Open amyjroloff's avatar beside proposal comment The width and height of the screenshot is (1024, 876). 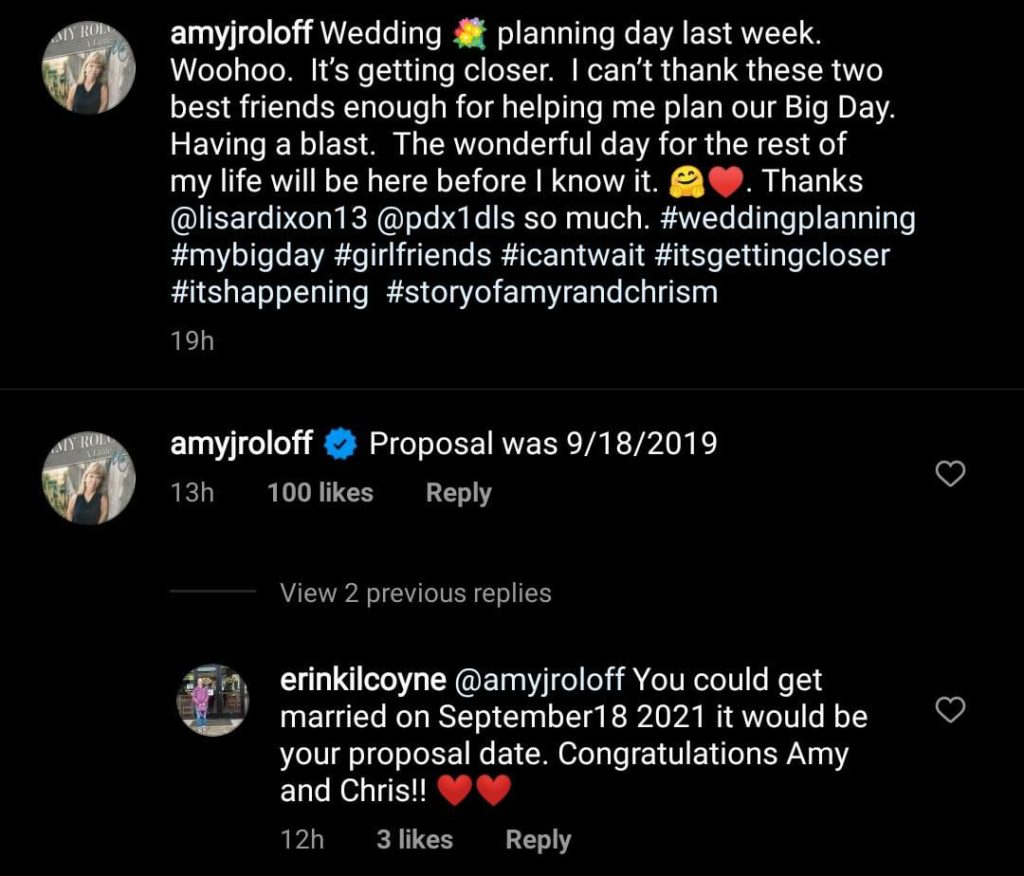(x=88, y=479)
